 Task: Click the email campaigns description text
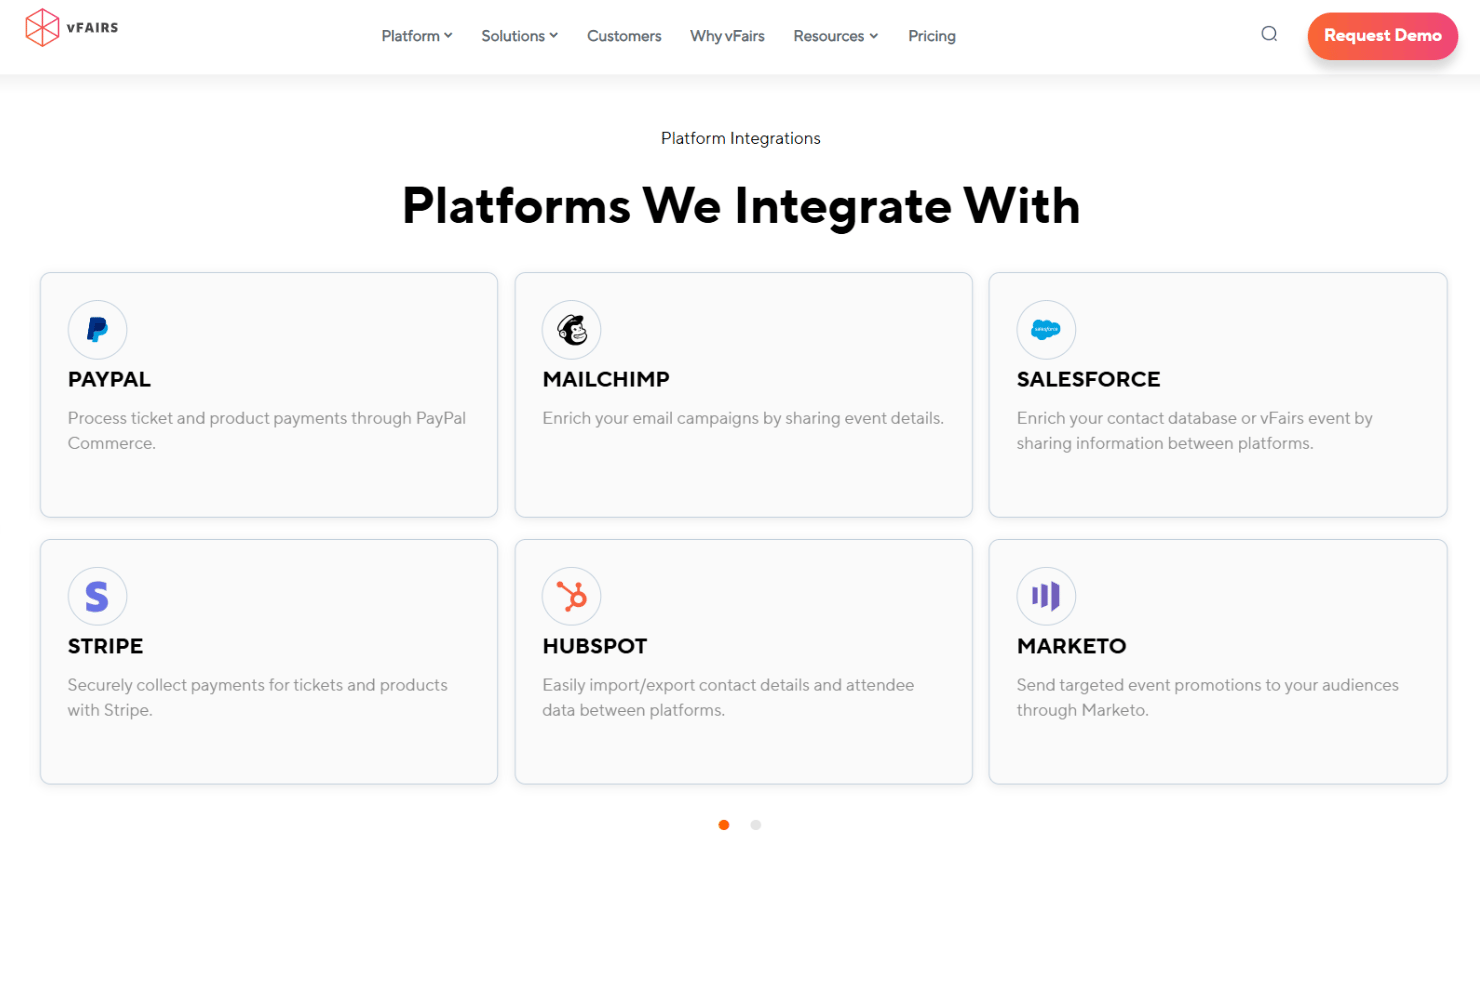pos(743,418)
